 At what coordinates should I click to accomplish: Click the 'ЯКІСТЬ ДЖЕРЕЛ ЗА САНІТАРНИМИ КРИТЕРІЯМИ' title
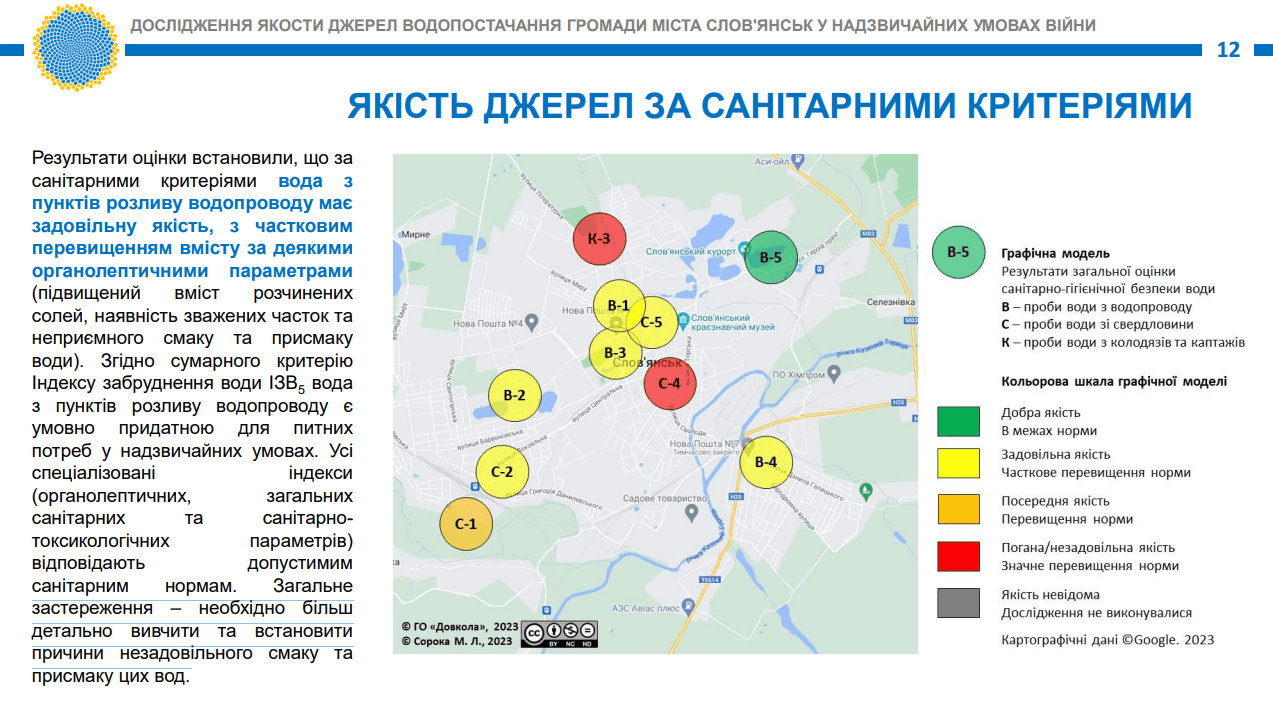[x=769, y=106]
